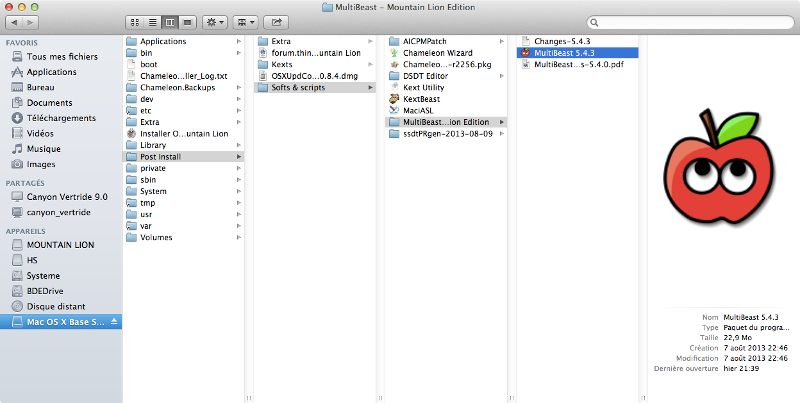The height and width of the screenshot is (403, 800).
Task: Expand the Applications folder arrow
Action: pyautogui.click(x=239, y=41)
